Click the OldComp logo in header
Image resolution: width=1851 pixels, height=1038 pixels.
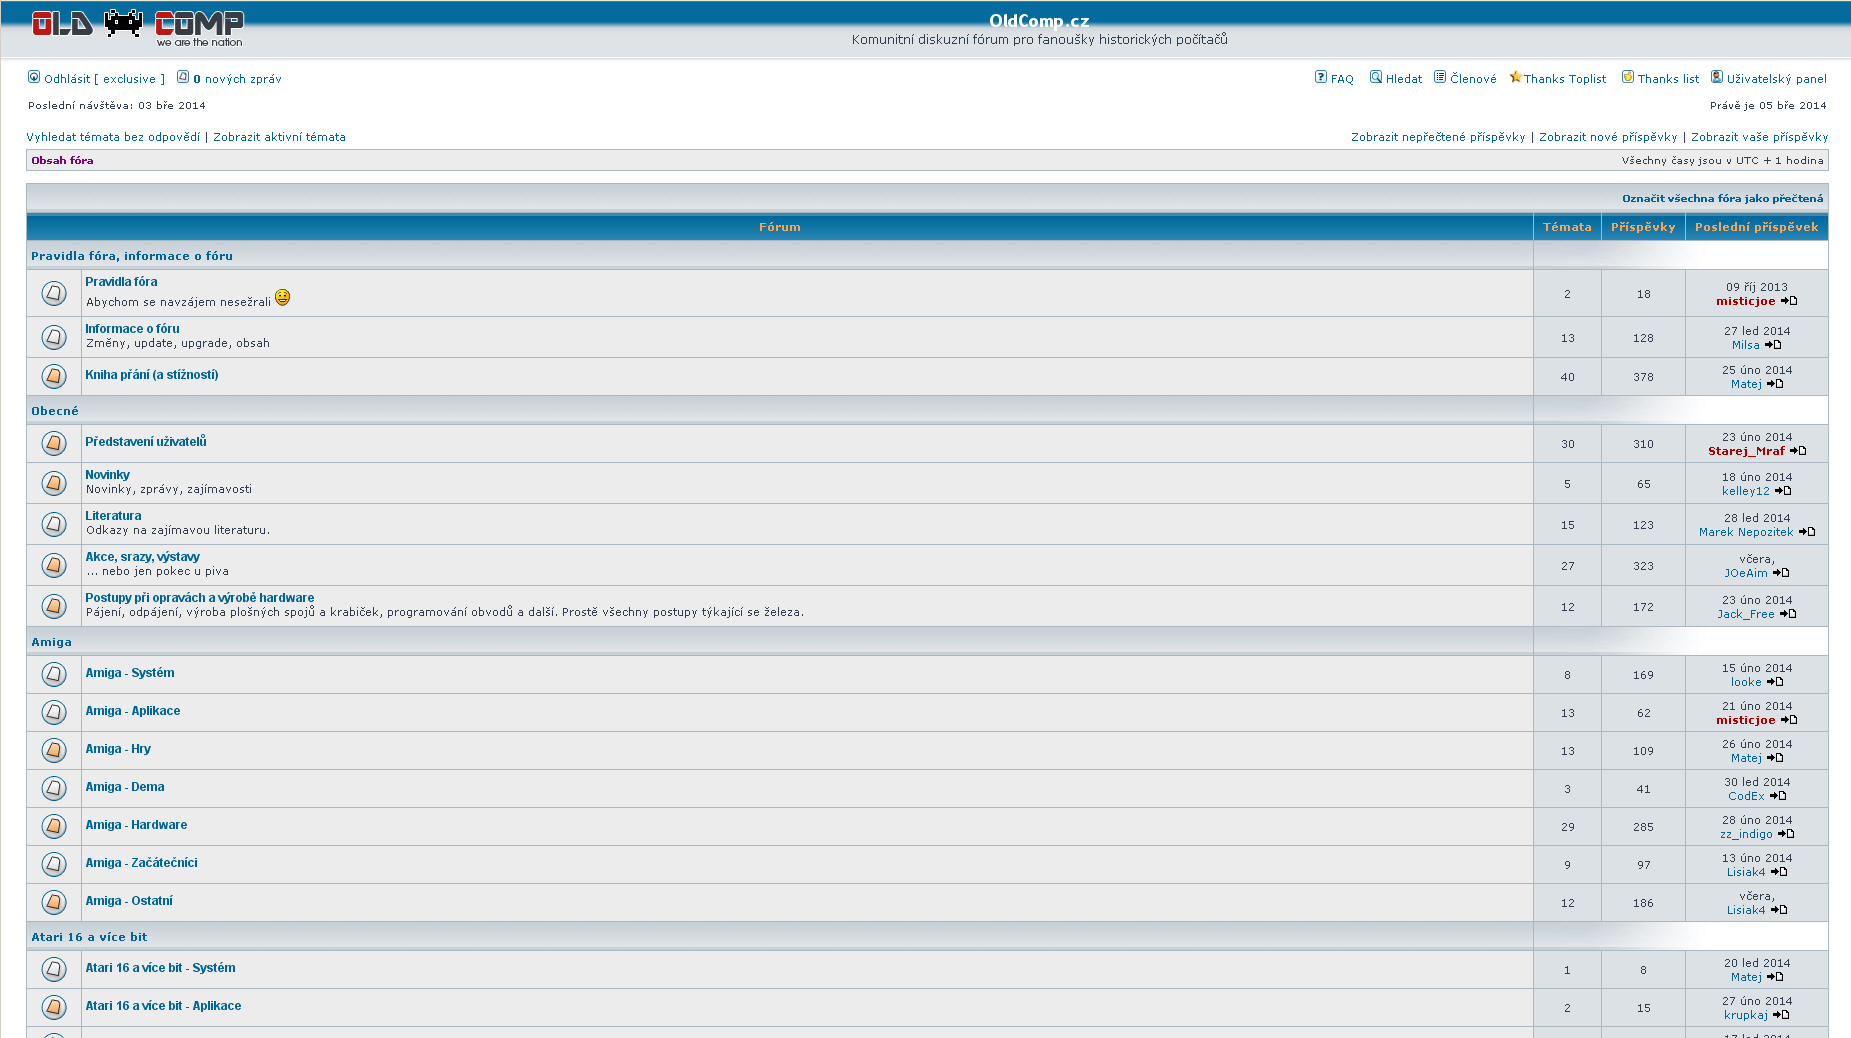[137, 27]
